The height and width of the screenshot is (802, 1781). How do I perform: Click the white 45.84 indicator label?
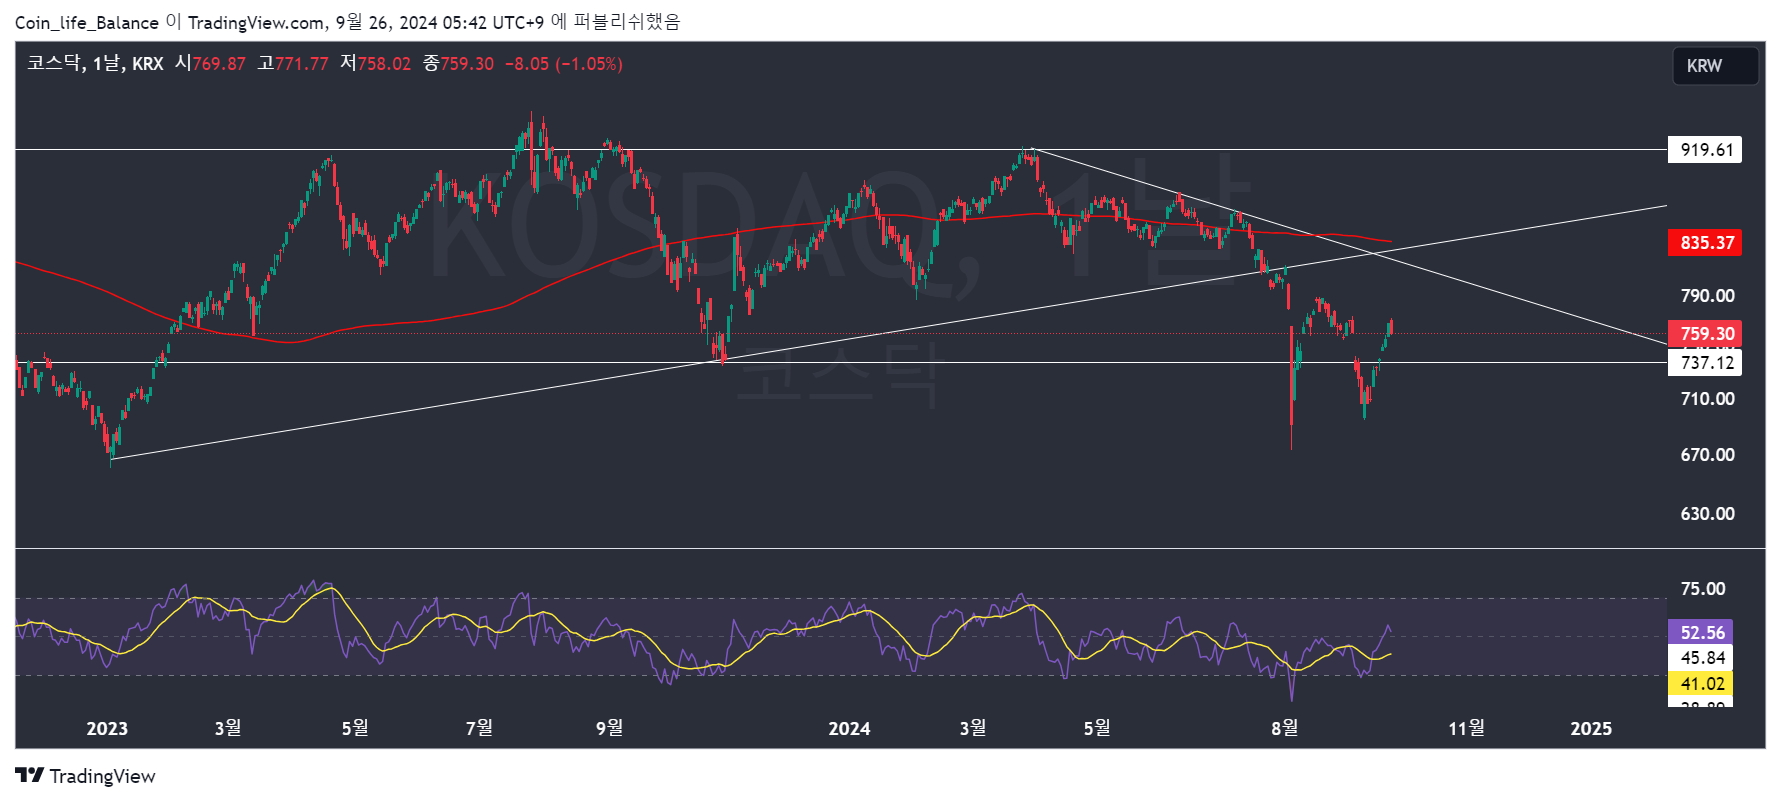tap(1701, 658)
